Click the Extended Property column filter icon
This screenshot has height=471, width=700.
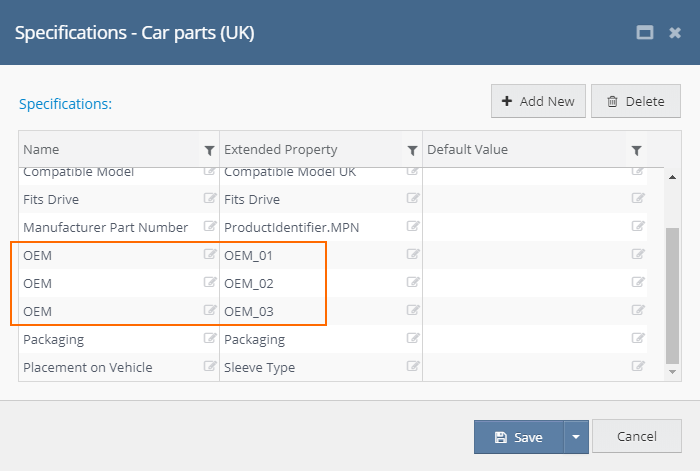(x=412, y=150)
